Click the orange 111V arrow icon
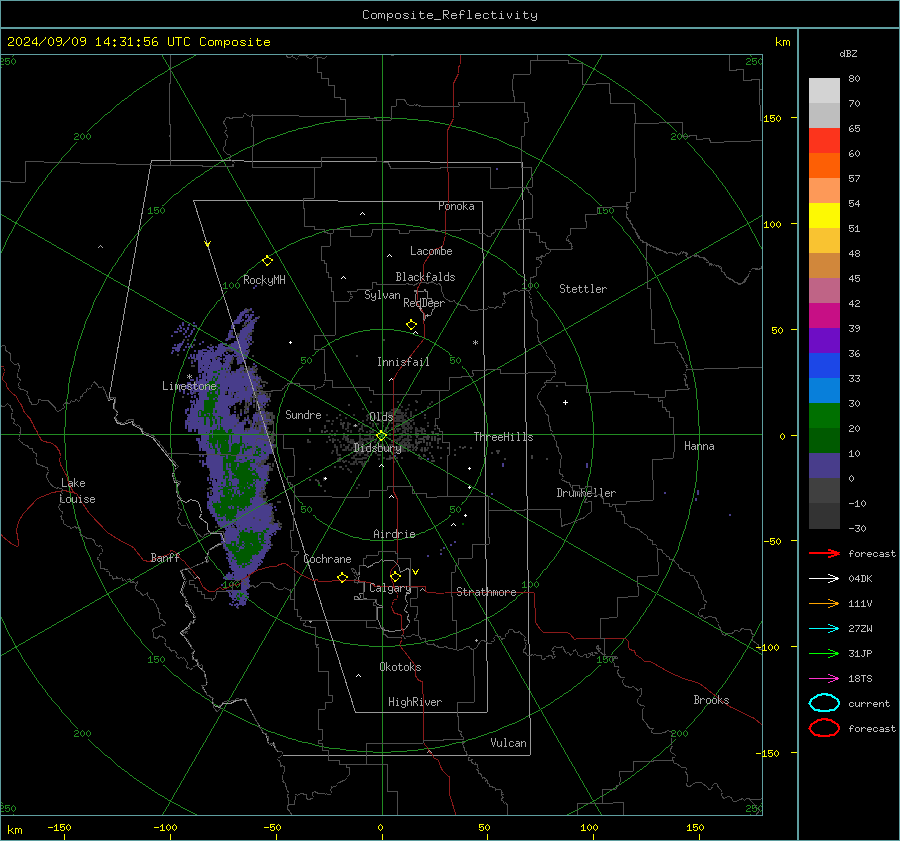The height and width of the screenshot is (841, 900). (x=824, y=603)
